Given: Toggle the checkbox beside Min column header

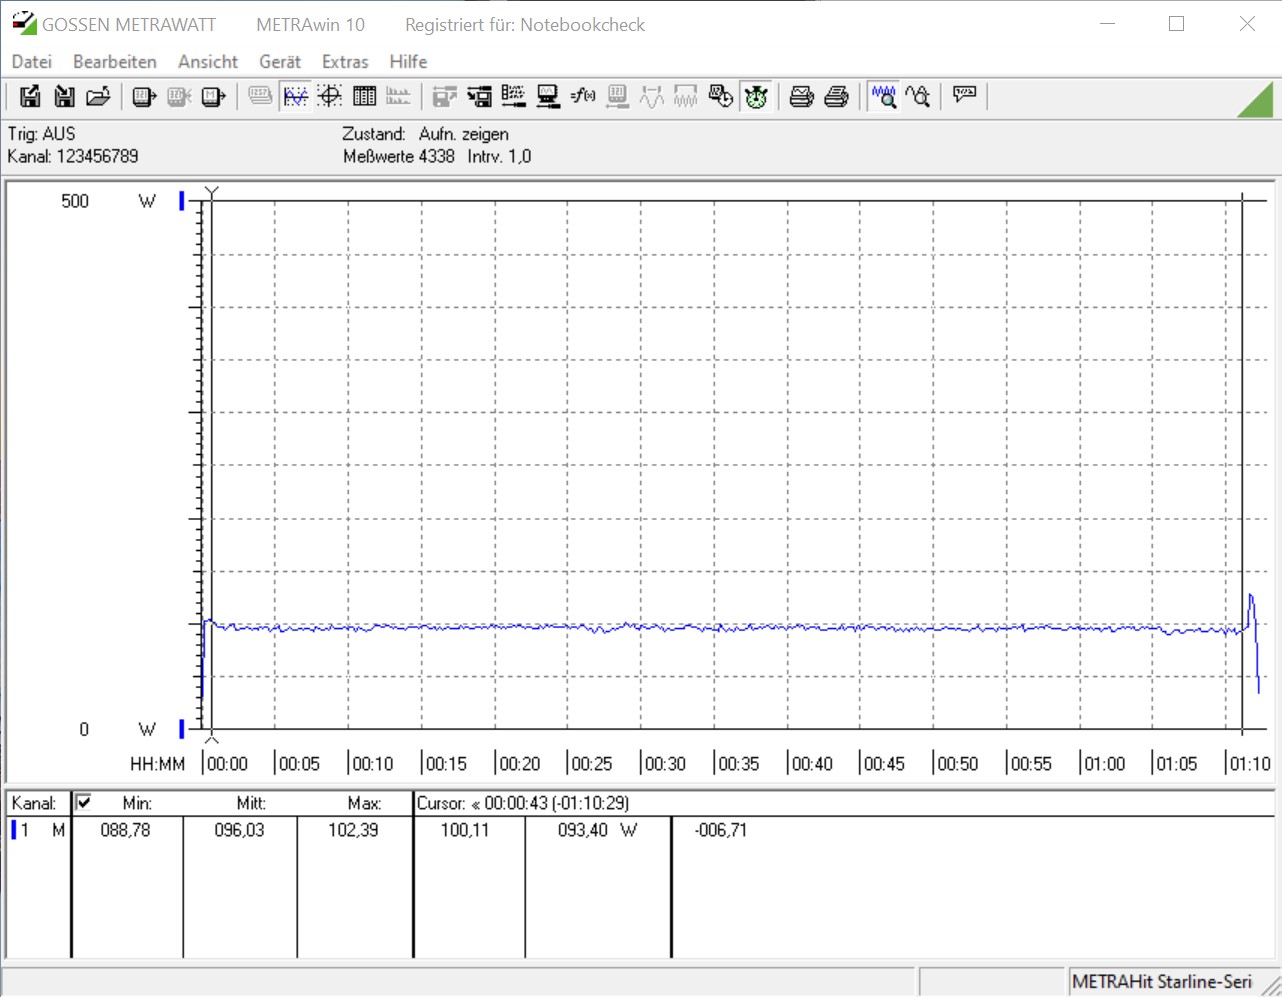Looking at the screenshot, I should pos(84,802).
